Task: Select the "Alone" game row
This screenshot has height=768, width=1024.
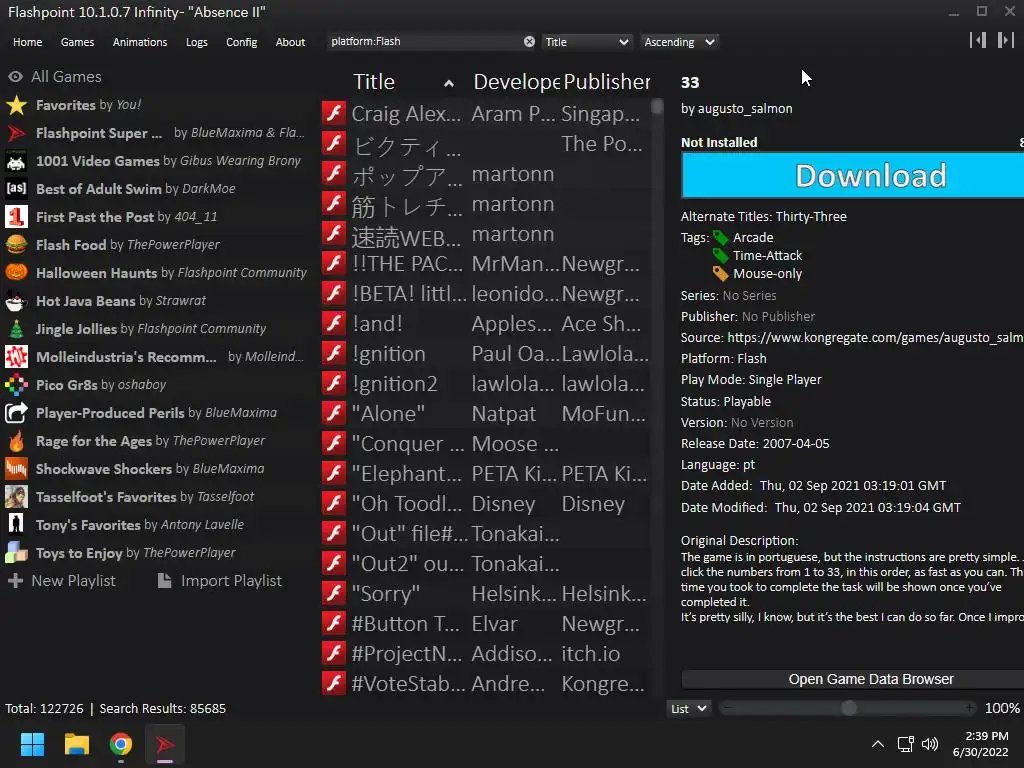Action: 487,413
